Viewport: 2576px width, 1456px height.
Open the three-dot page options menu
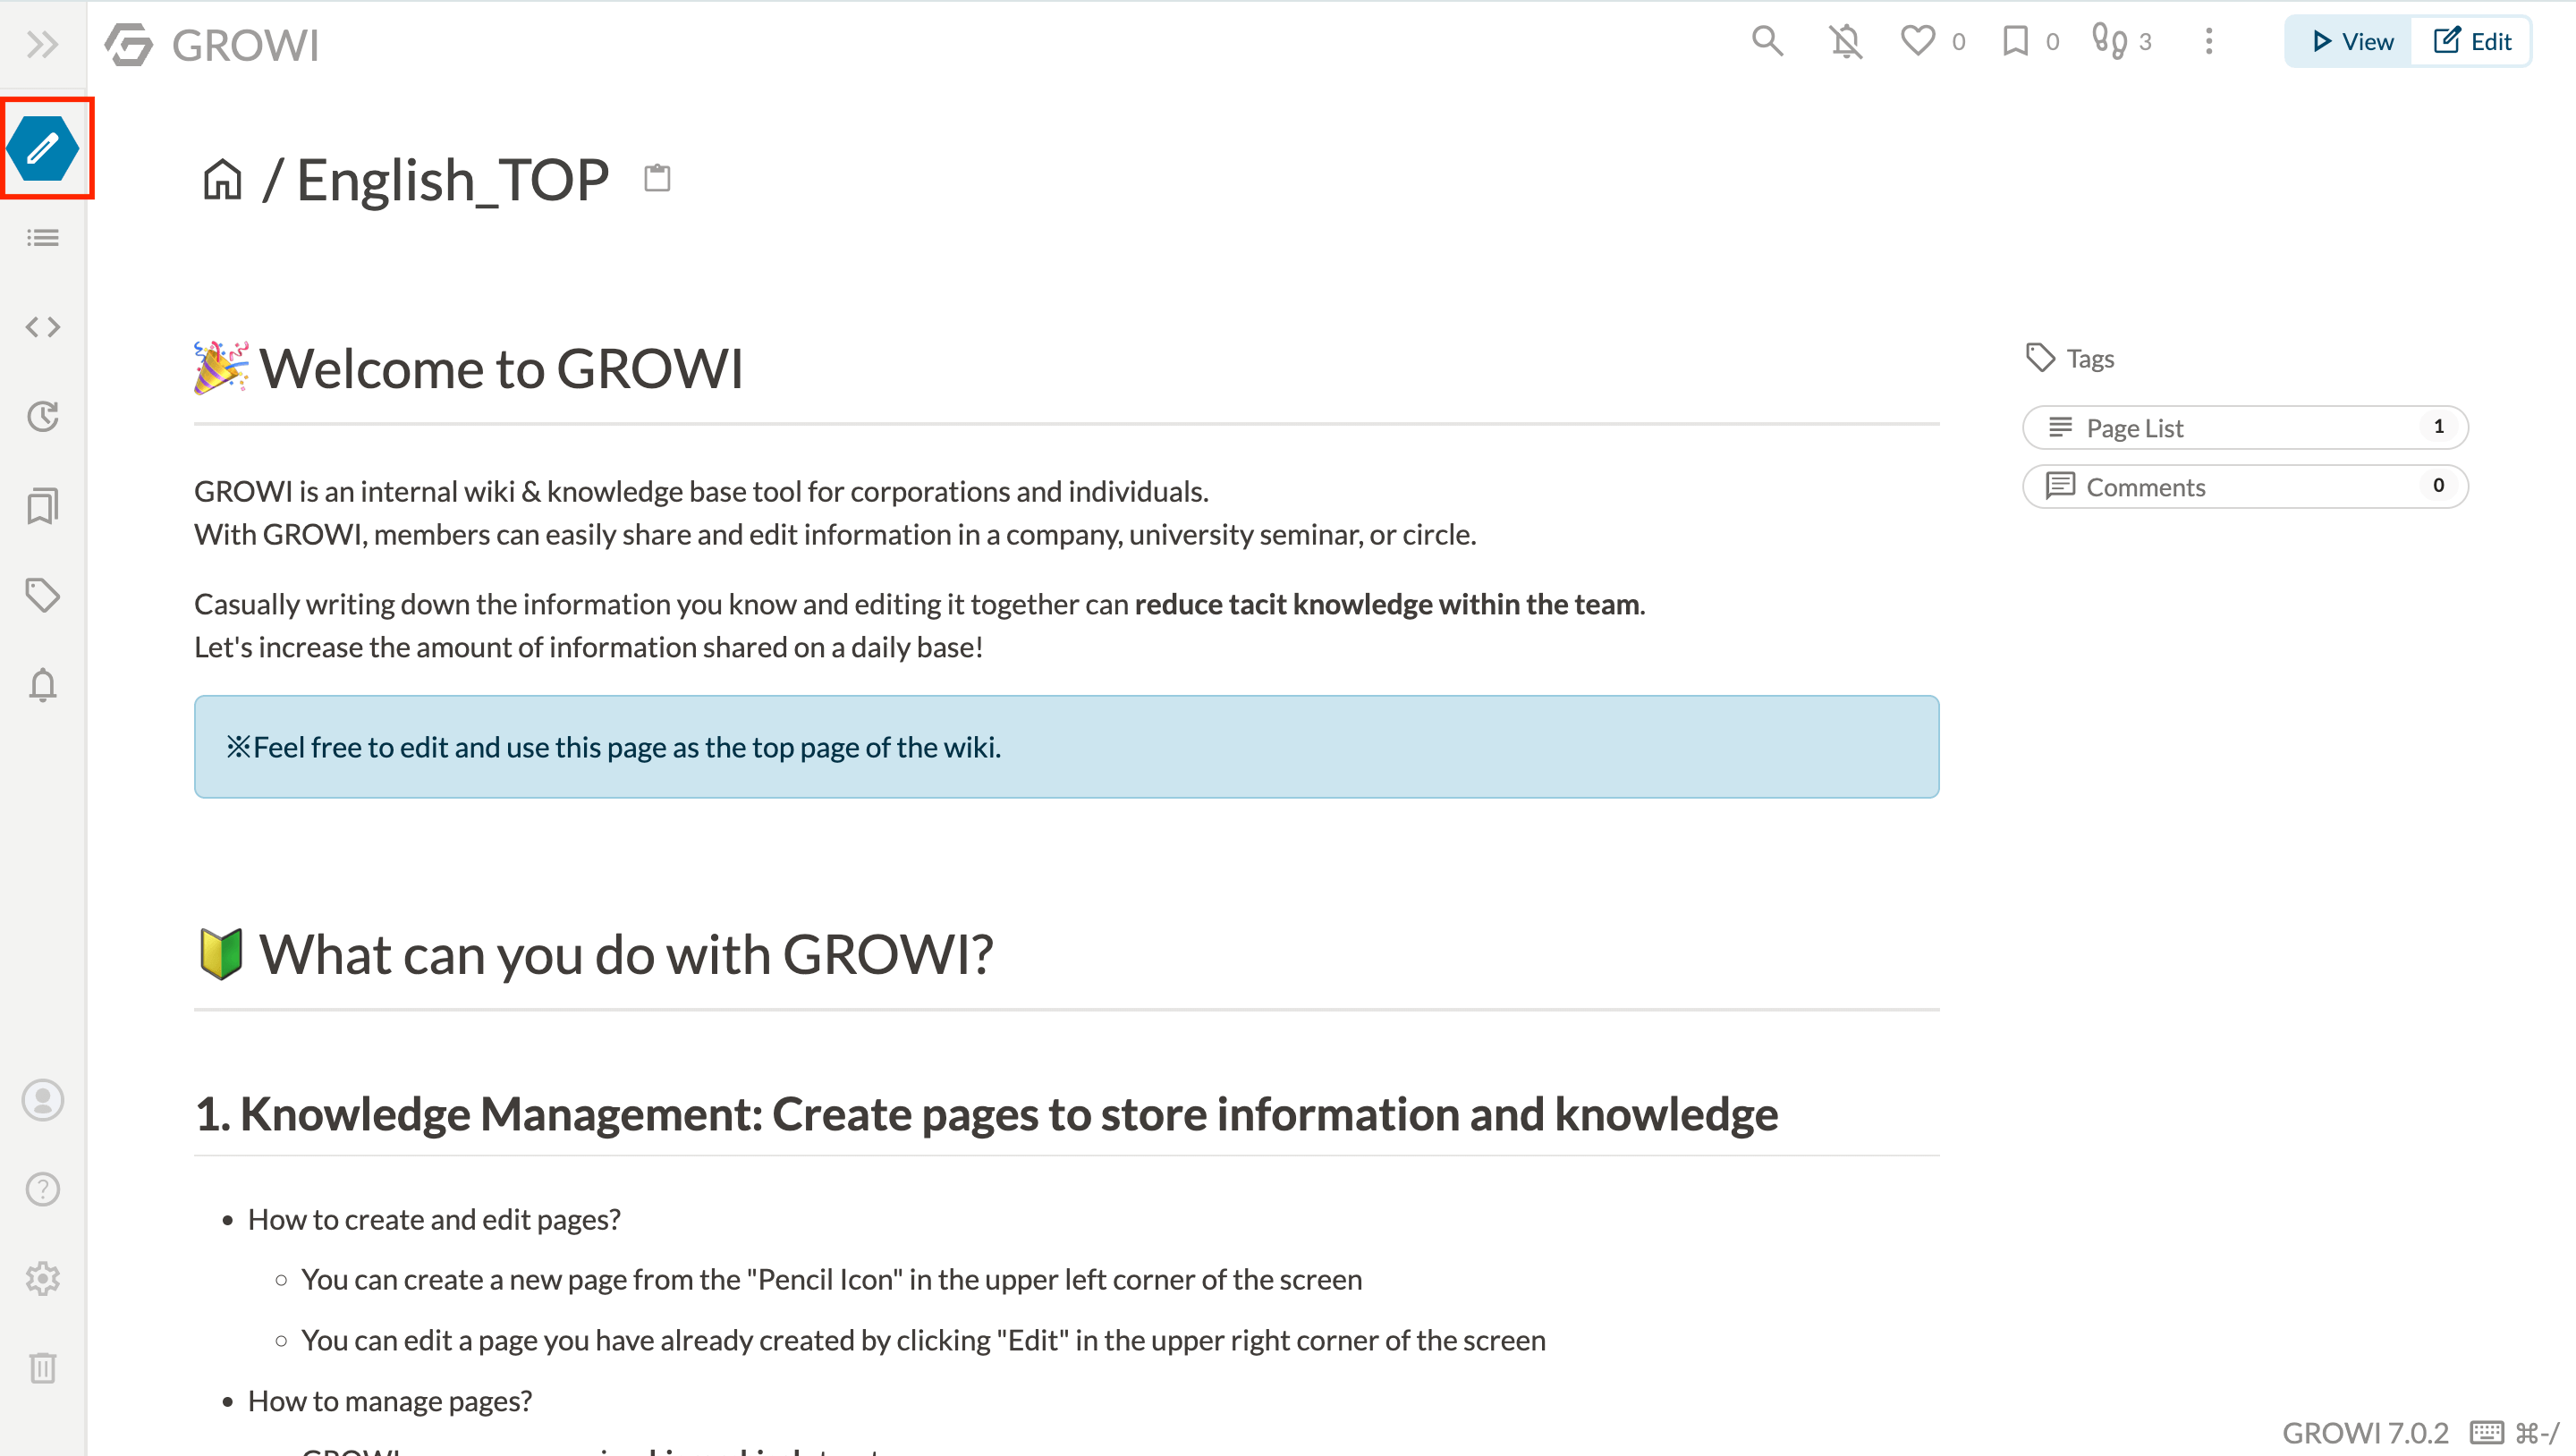coord(2209,41)
